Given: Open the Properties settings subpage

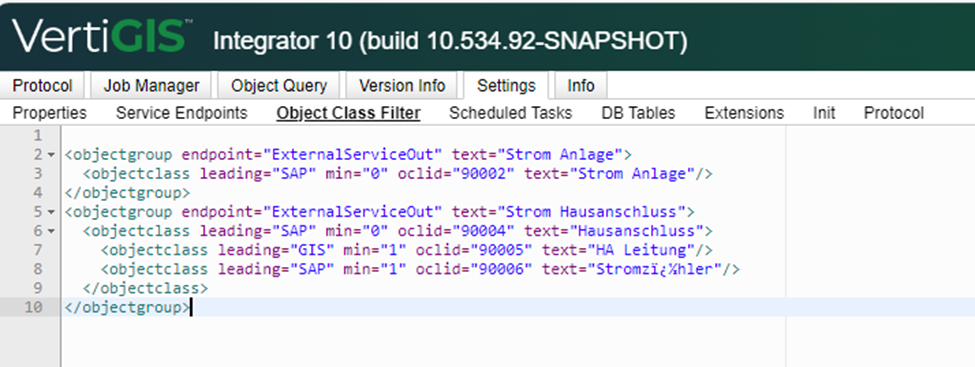Looking at the screenshot, I should tap(50, 113).
